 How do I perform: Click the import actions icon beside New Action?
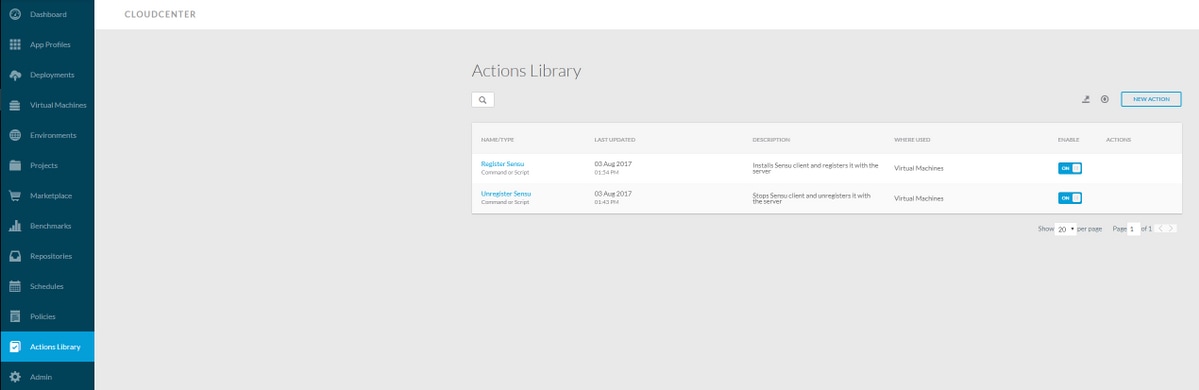click(x=1086, y=99)
